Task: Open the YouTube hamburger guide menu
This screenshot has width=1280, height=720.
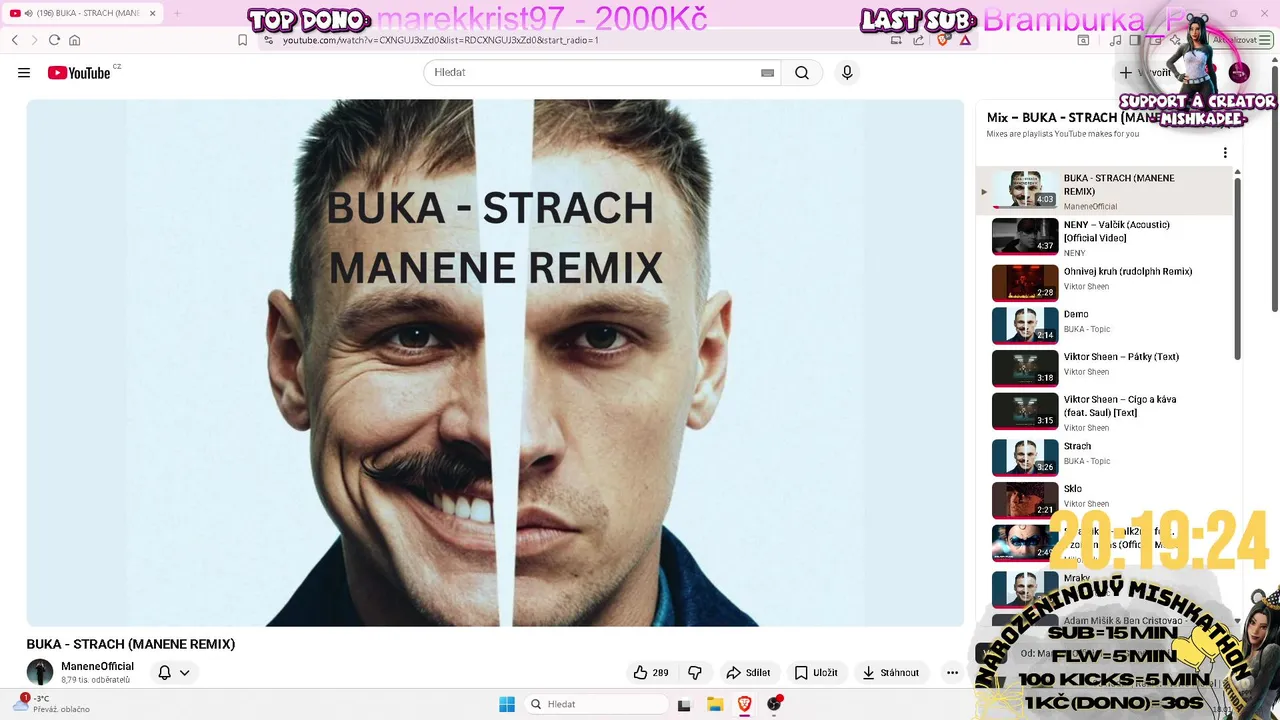Action: point(24,73)
